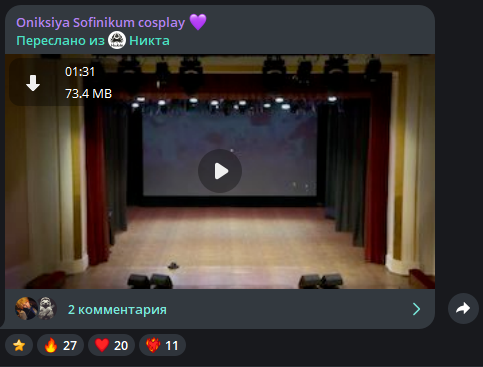Forward the post using the share arrow

(x=463, y=308)
